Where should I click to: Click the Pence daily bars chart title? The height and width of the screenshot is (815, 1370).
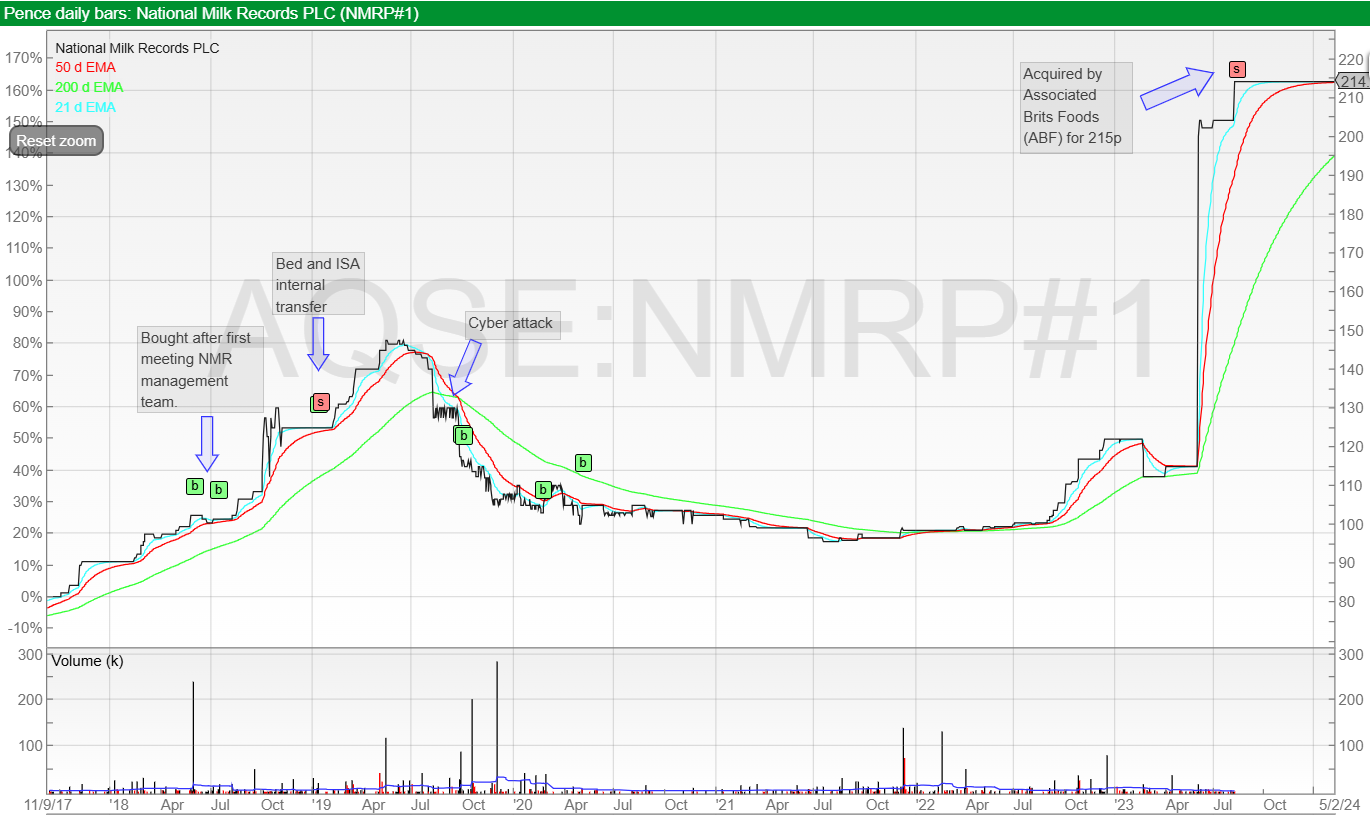[212, 13]
